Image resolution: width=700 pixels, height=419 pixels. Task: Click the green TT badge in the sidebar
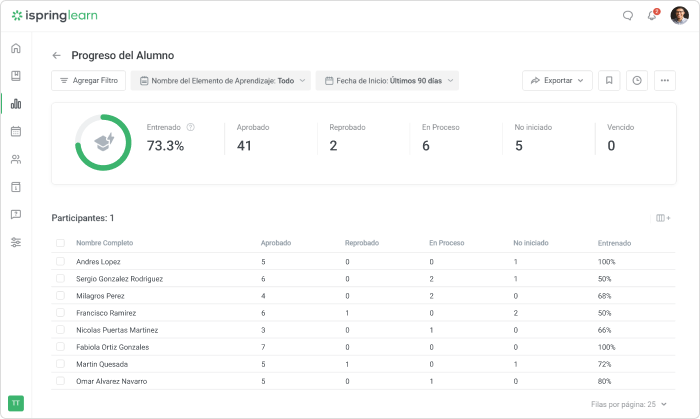click(16, 403)
